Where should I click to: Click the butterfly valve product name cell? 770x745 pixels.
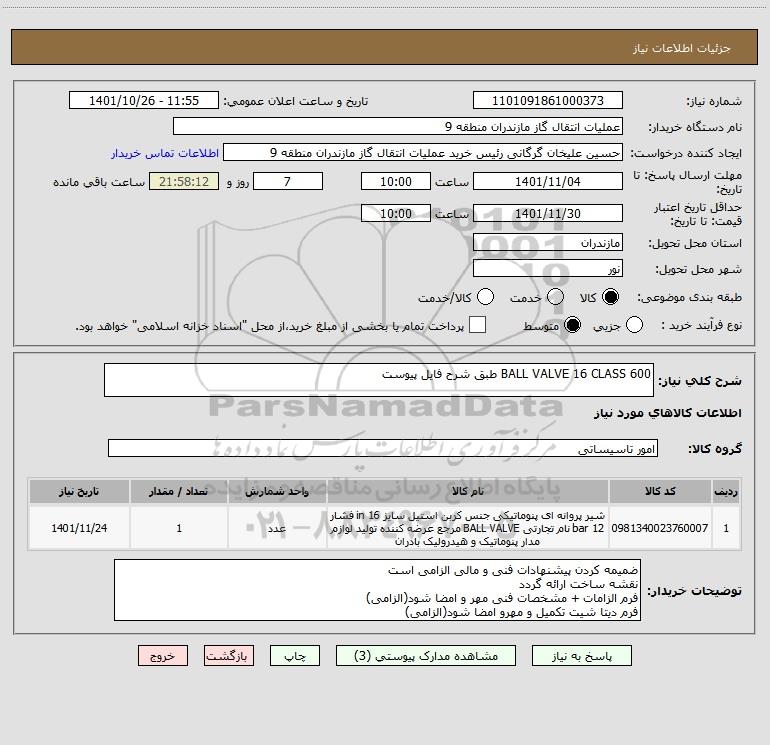468,528
